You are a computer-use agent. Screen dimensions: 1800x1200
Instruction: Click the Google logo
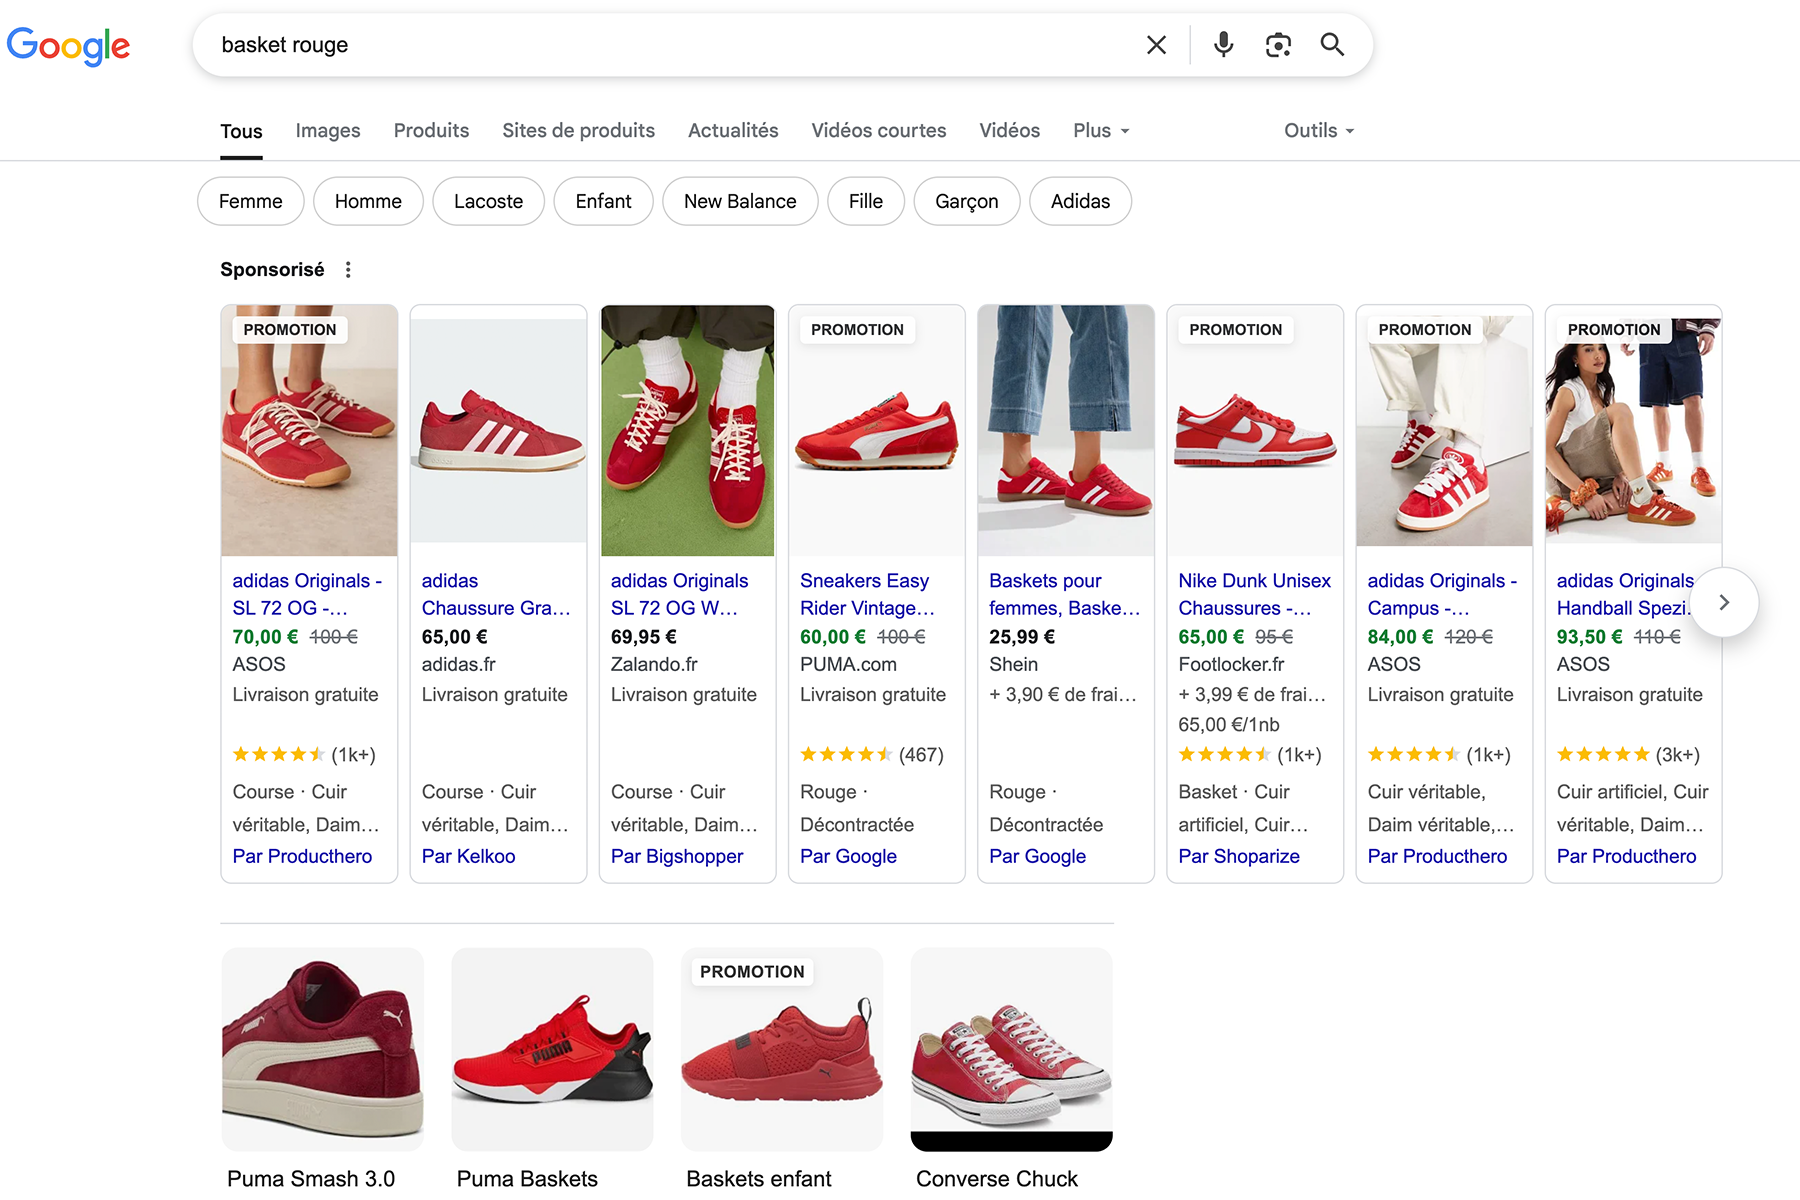pos(68,45)
